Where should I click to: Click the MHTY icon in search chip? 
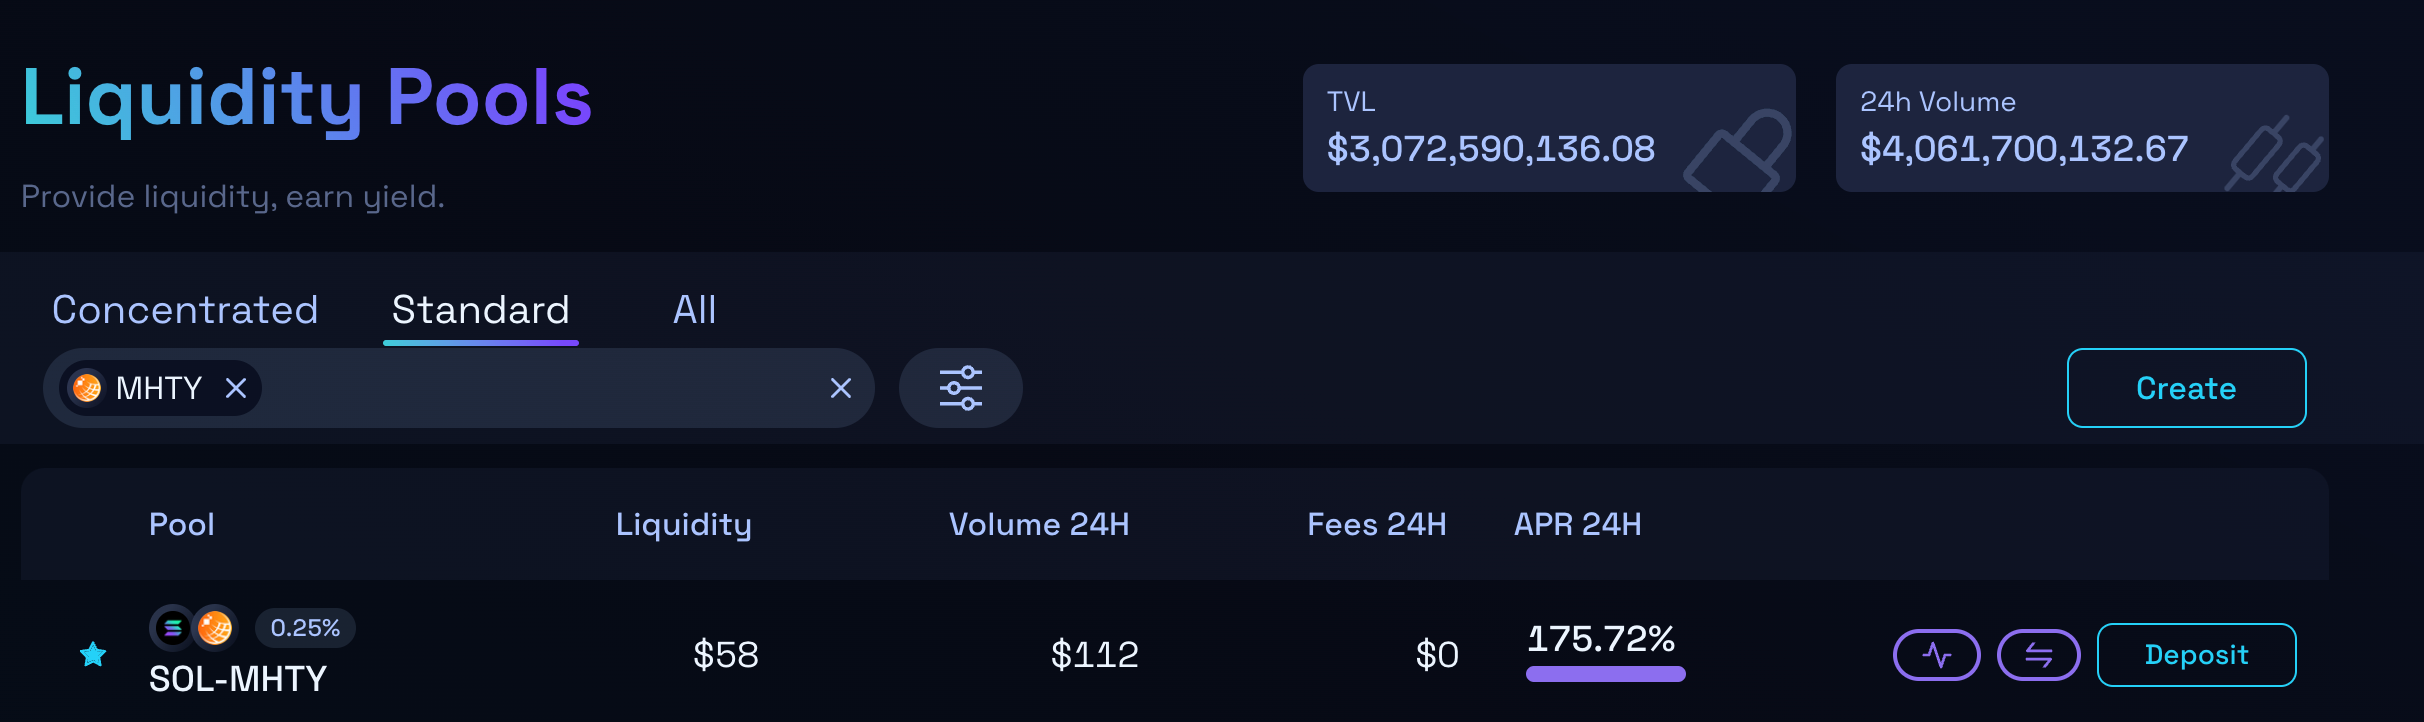[x=87, y=388]
